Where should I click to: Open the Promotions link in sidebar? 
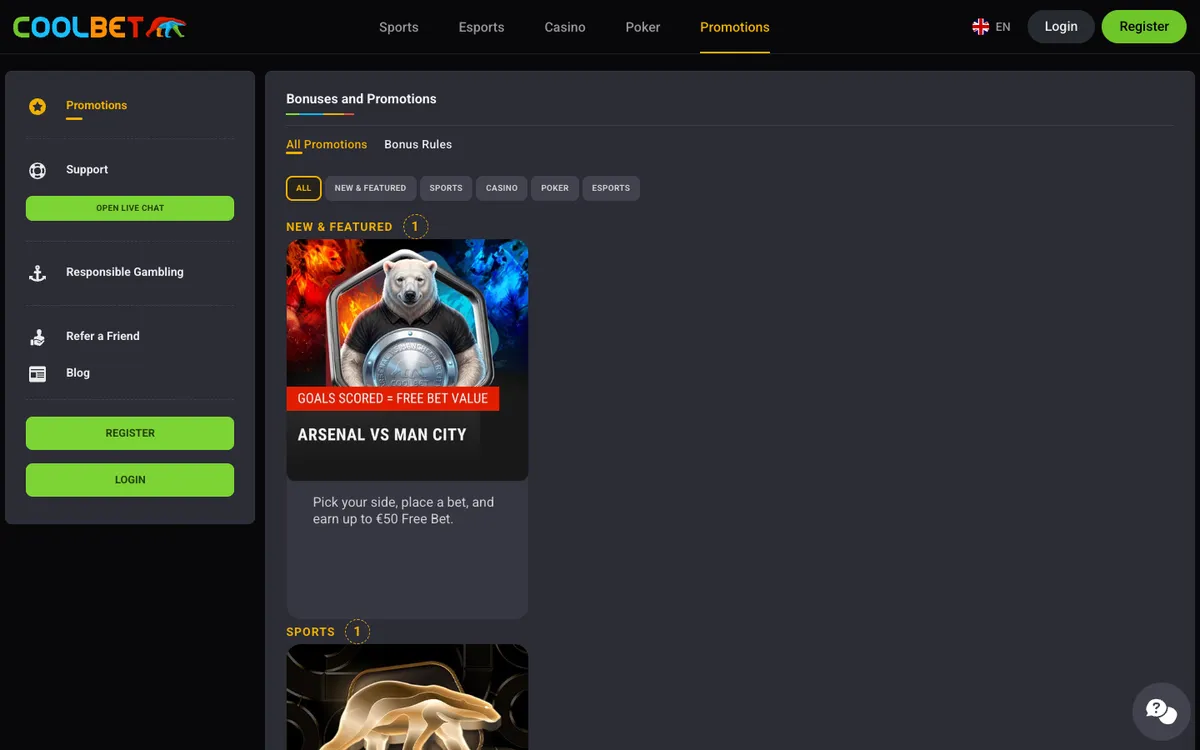pyautogui.click(x=96, y=105)
